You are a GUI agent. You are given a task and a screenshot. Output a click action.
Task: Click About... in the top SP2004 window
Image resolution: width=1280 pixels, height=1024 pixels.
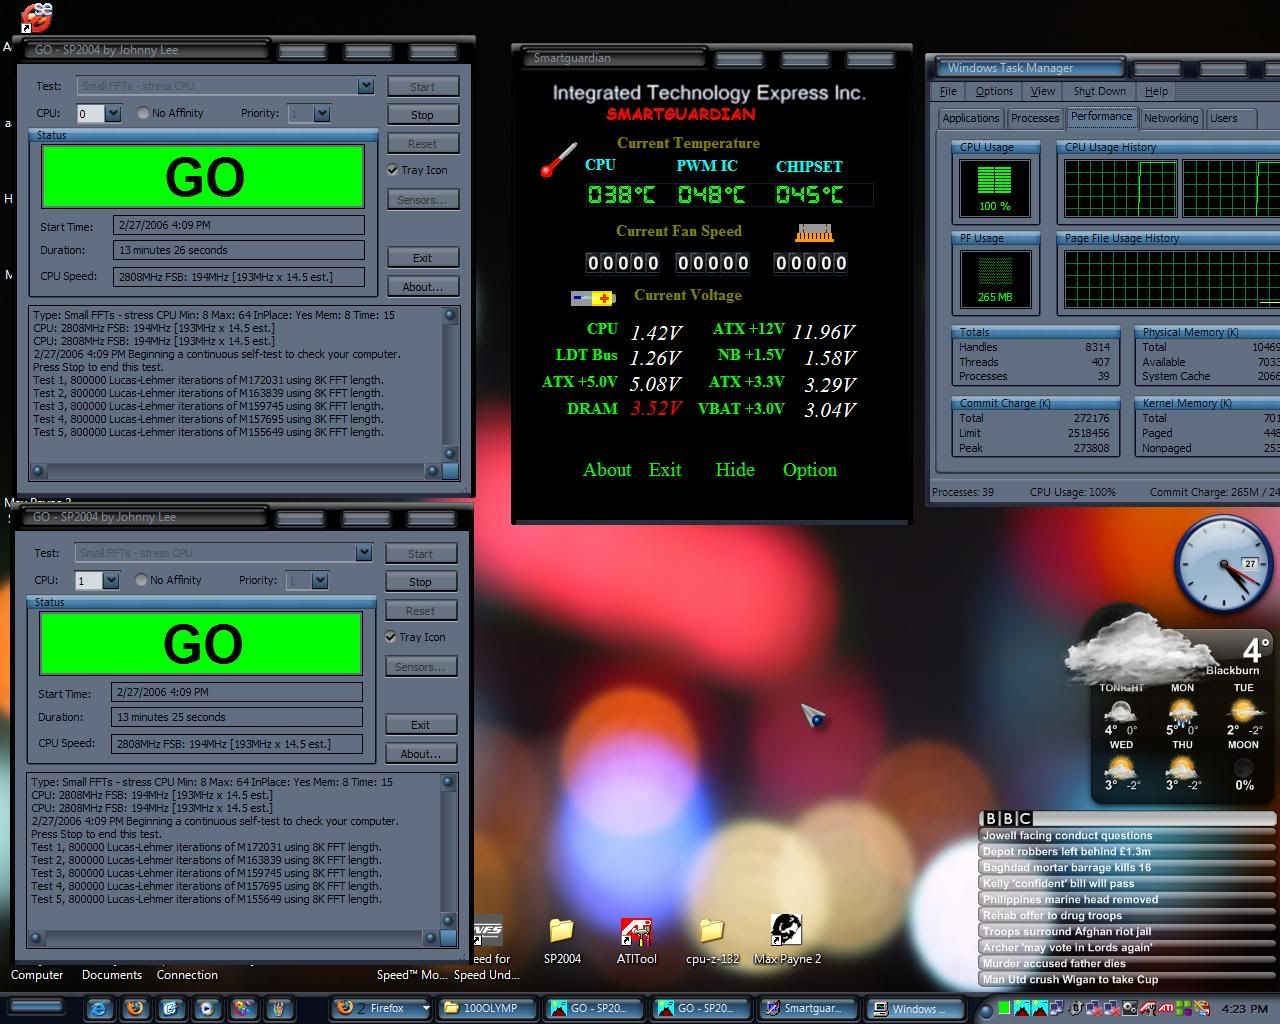422,287
